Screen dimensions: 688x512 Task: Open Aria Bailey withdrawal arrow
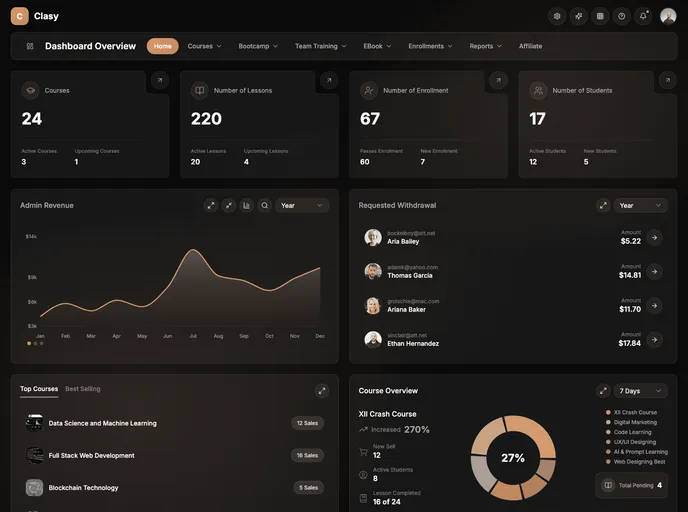654,237
